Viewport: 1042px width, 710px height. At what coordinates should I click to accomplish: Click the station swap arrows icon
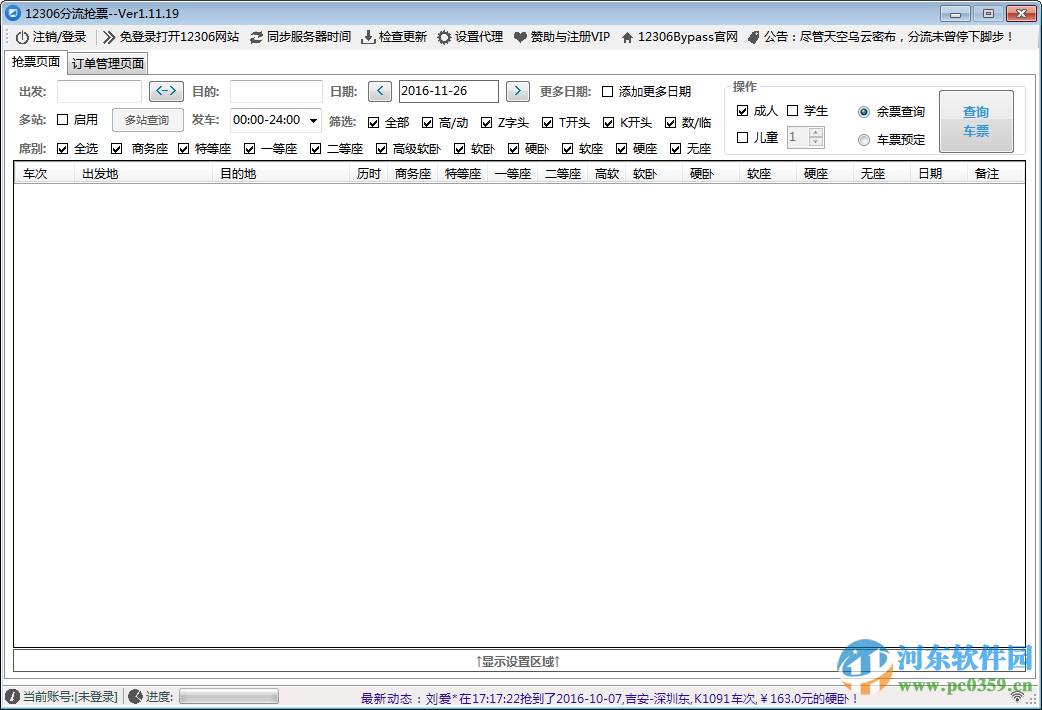[166, 90]
